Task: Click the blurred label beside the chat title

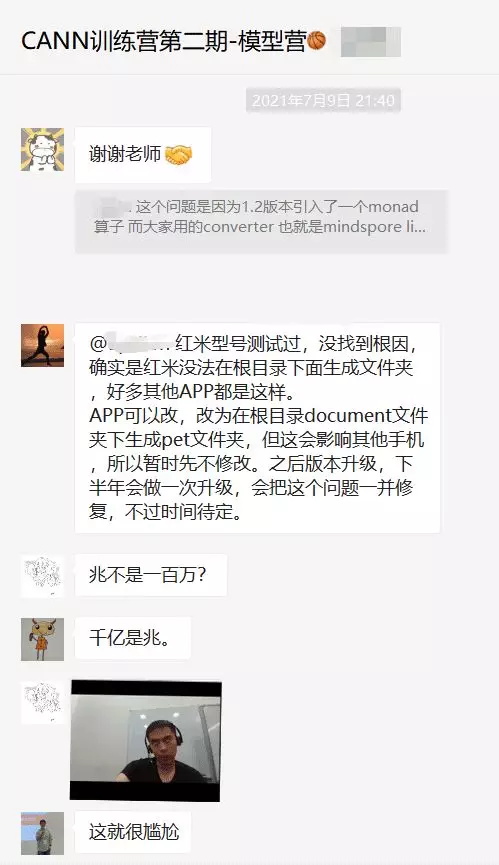Action: pyautogui.click(x=371, y=41)
